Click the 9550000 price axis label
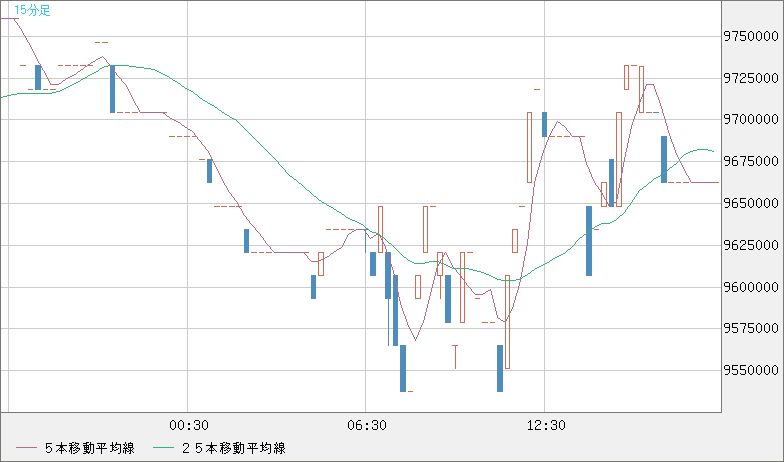The image size is (784, 462). (751, 370)
